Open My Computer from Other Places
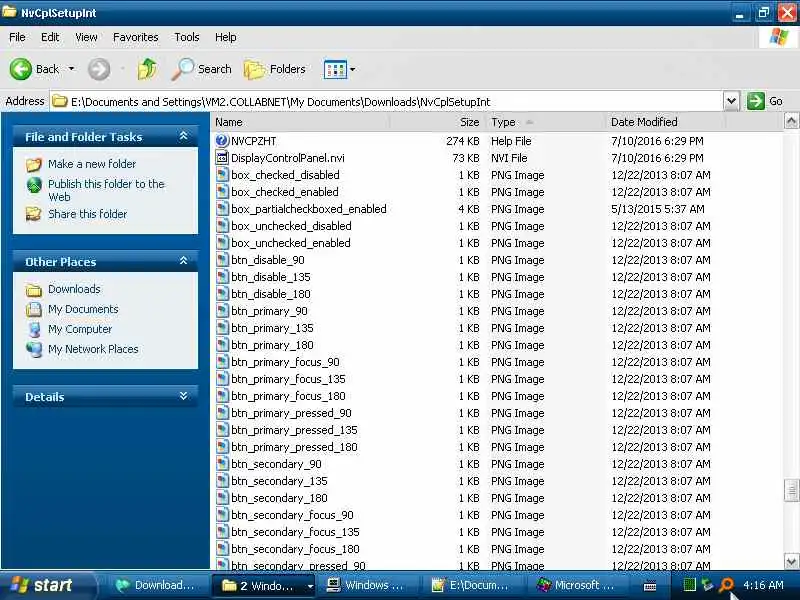 coord(80,329)
